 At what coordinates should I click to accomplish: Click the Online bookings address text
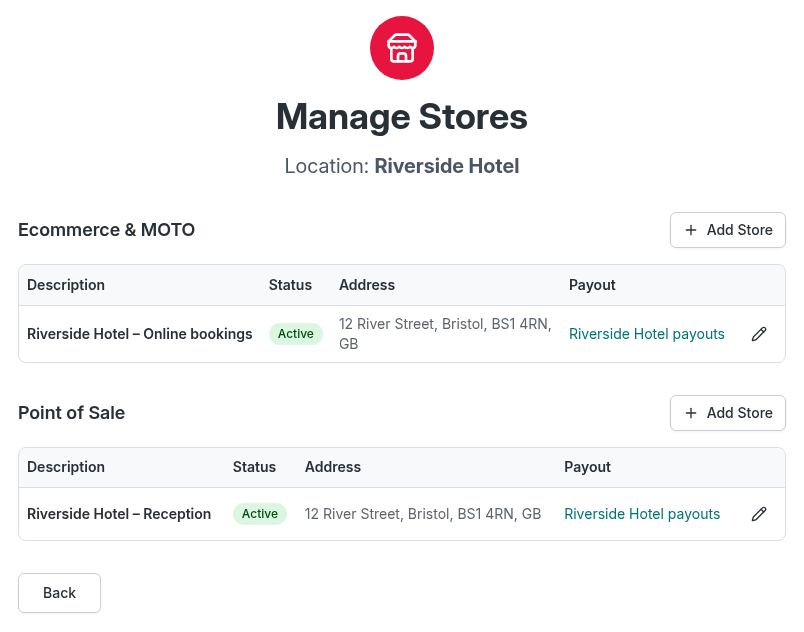[x=445, y=334]
